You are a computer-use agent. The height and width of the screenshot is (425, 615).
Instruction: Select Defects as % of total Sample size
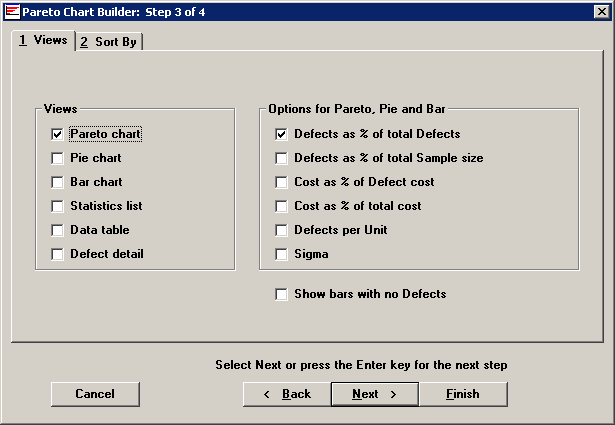[x=282, y=158]
